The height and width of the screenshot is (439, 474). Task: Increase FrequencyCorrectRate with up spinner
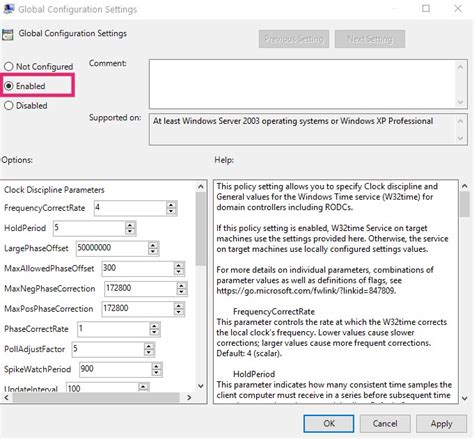pos(171,205)
